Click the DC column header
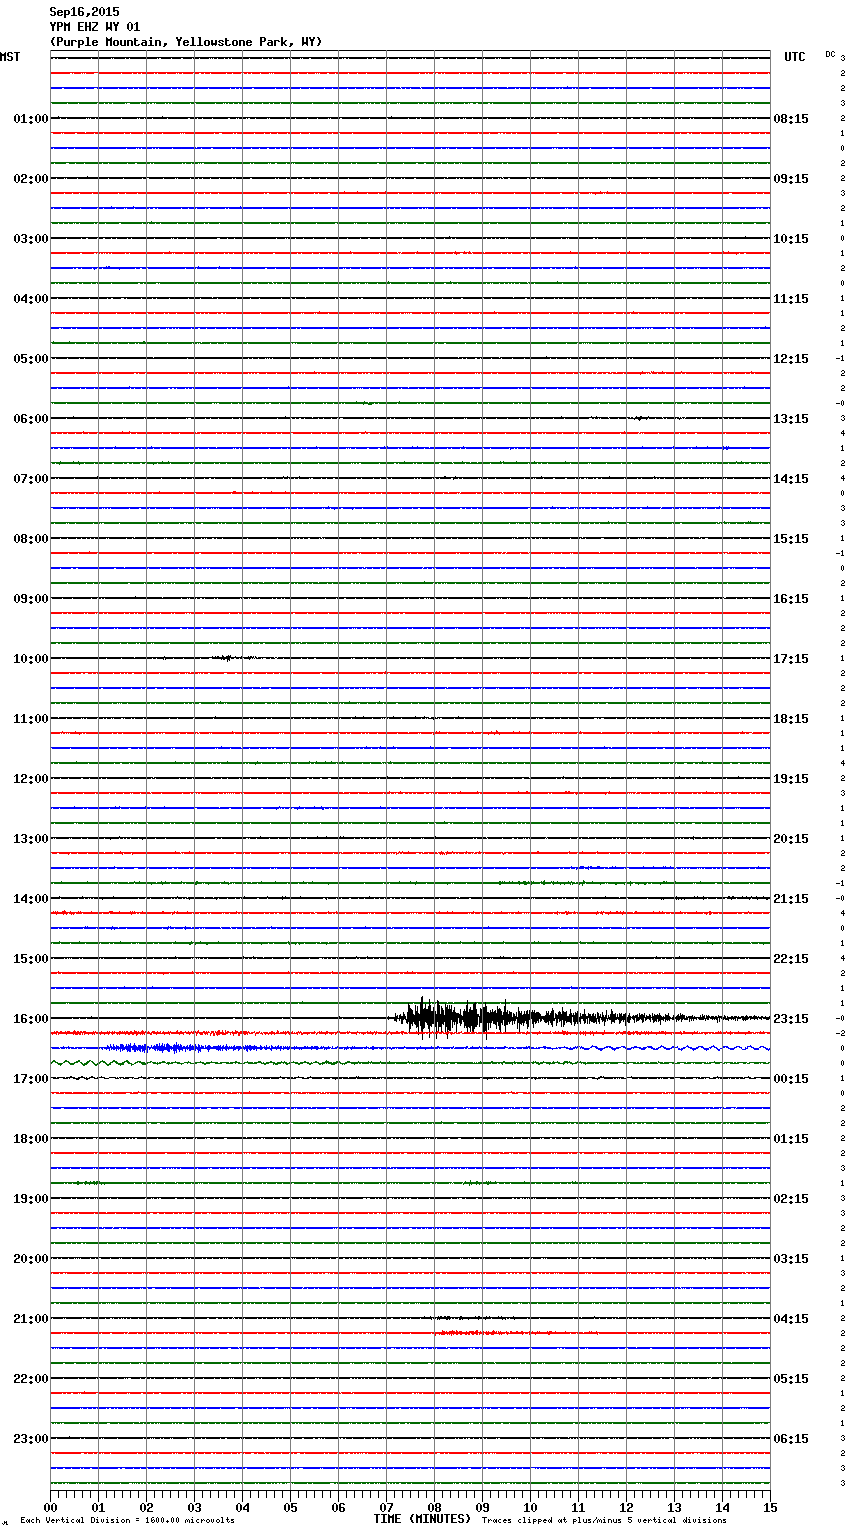The image size is (850, 1534). (x=830, y=54)
